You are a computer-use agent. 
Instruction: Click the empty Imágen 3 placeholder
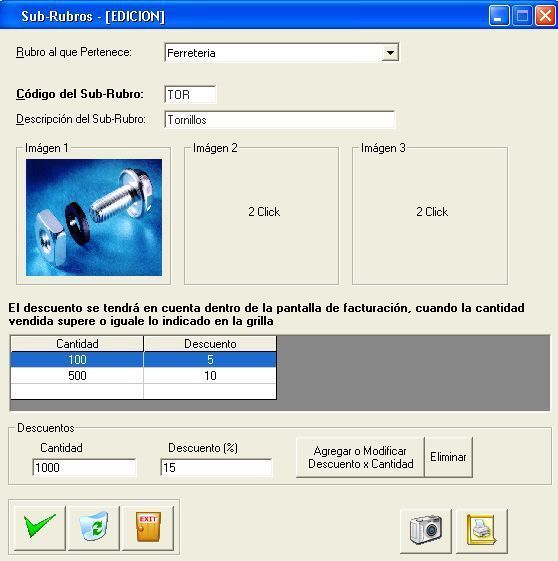click(x=430, y=216)
